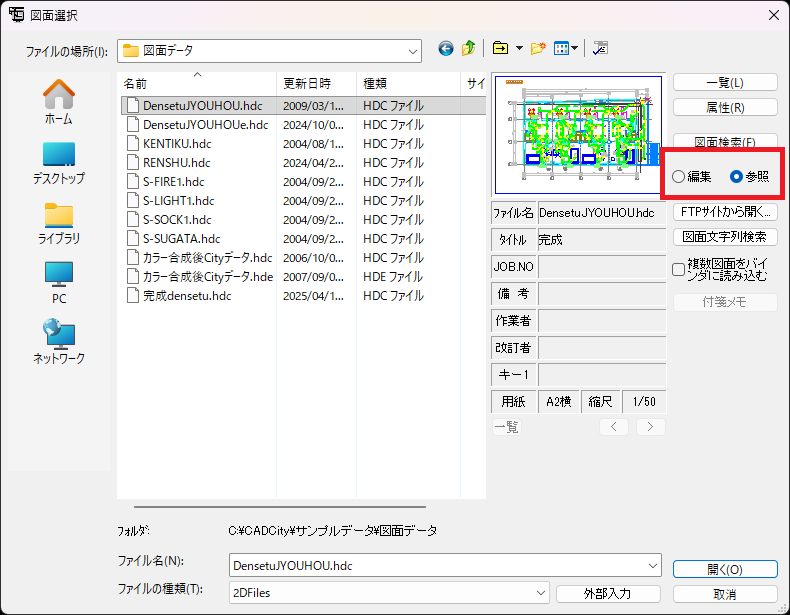Go up one folder level icon
Viewport: 790px width, 615px height.
point(469,48)
